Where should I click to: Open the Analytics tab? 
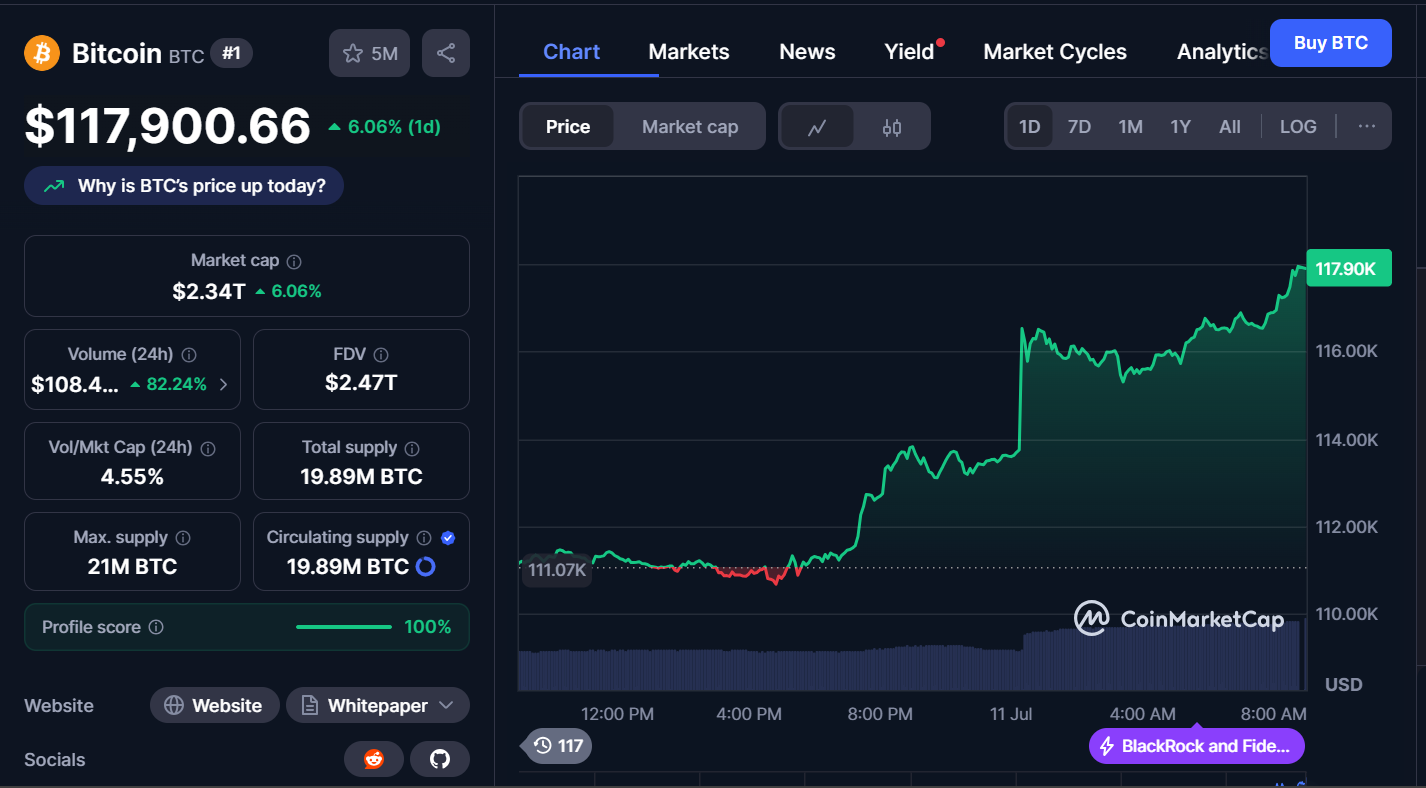point(1222,52)
